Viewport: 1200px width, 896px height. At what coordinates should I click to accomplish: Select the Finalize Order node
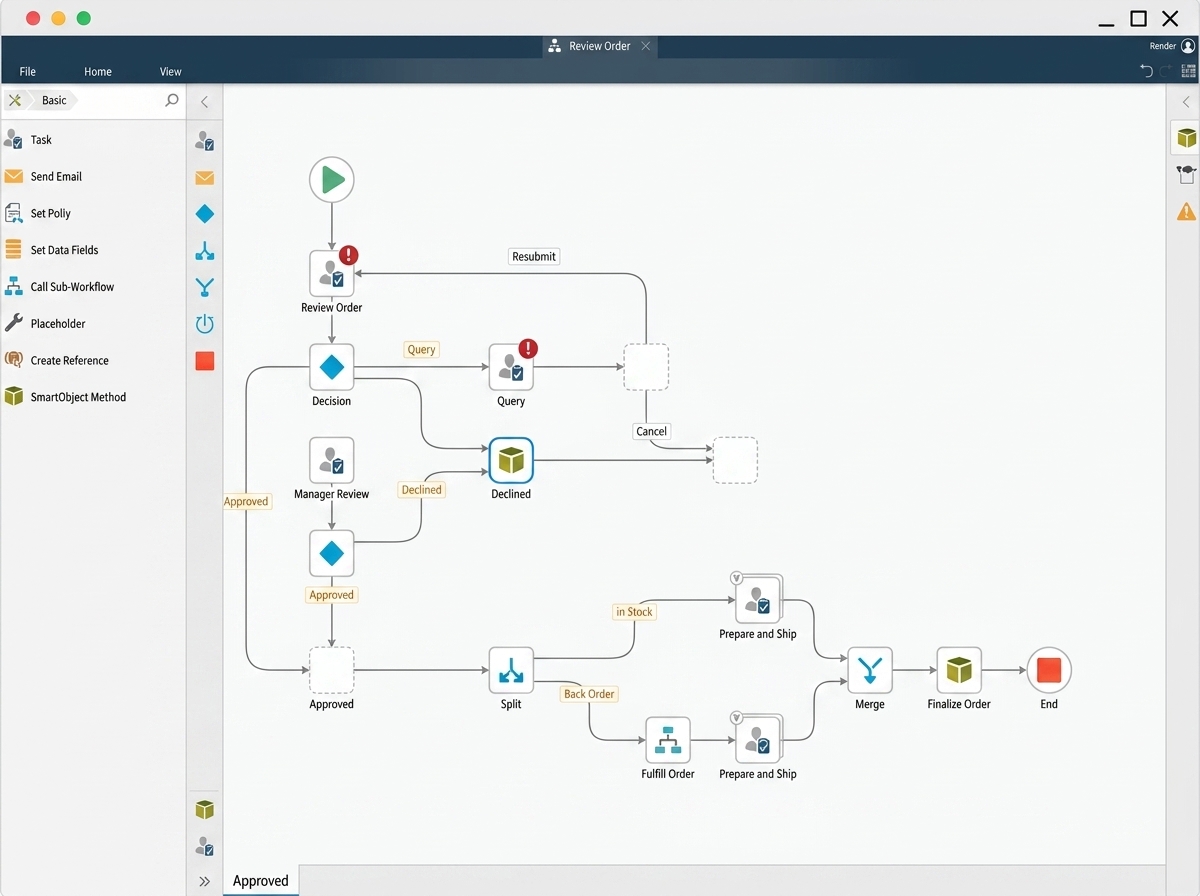click(959, 670)
